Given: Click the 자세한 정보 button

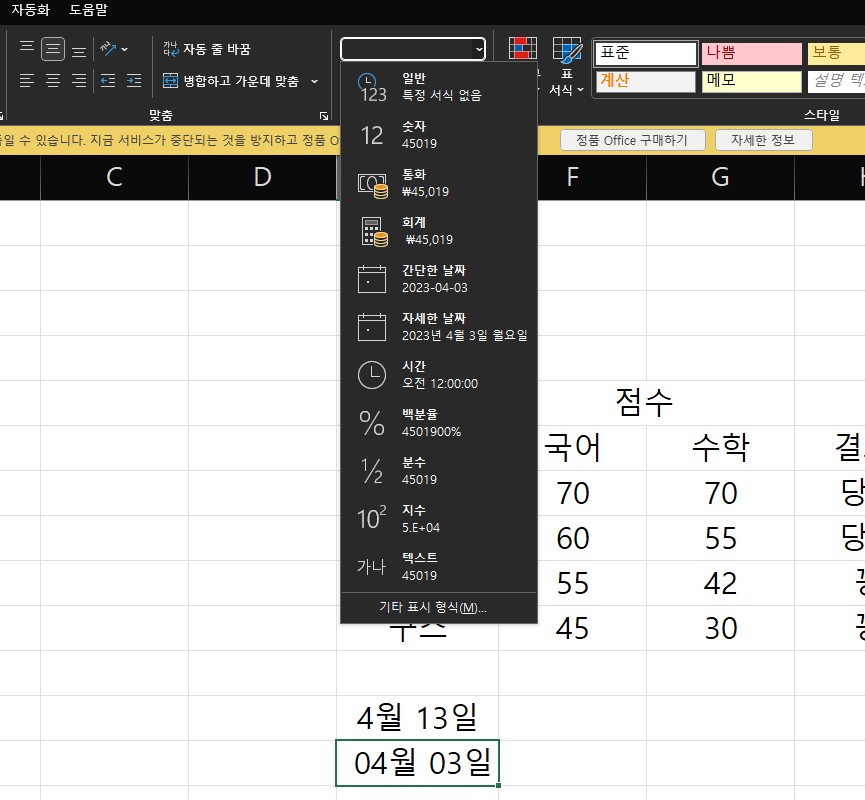Looking at the screenshot, I should (x=763, y=140).
